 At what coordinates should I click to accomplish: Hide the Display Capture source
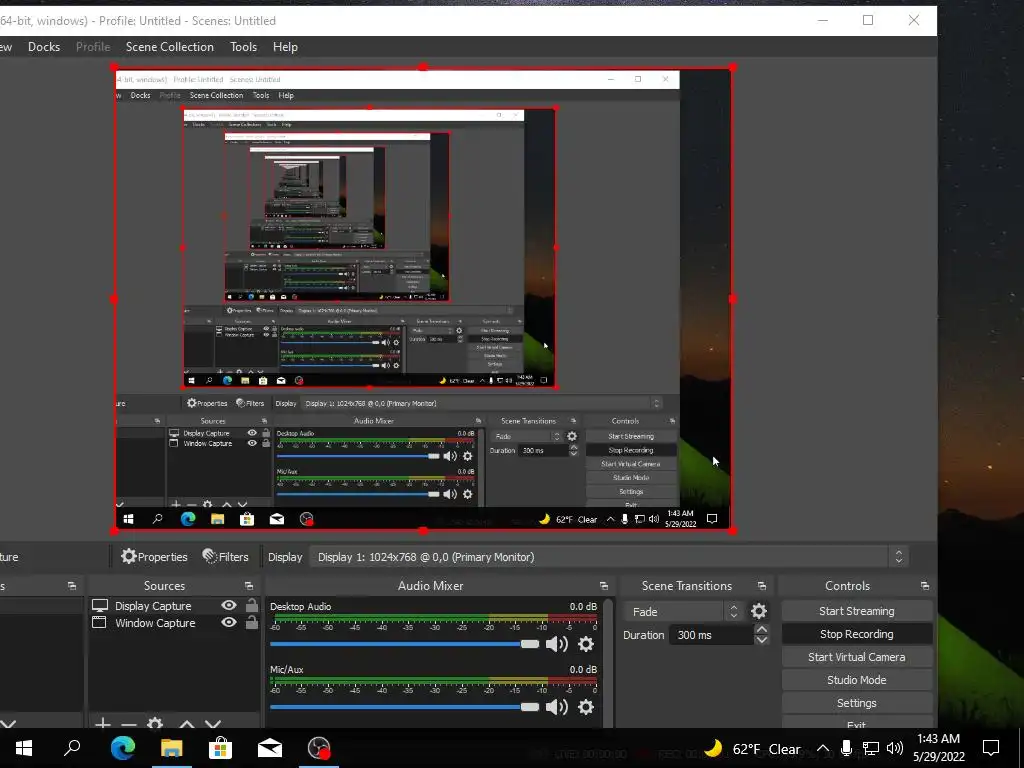(229, 605)
